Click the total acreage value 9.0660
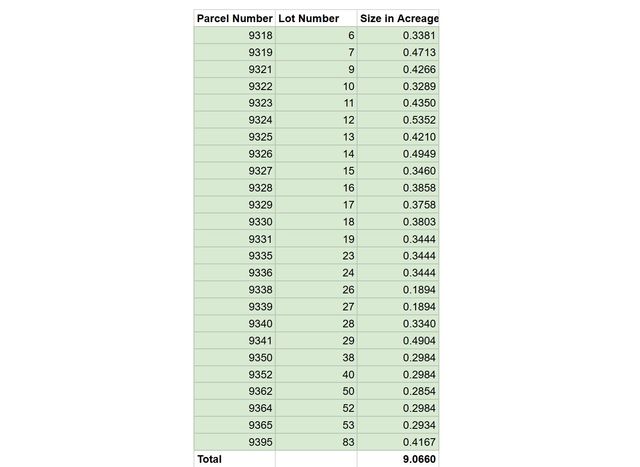The width and height of the screenshot is (640, 467). (397, 459)
